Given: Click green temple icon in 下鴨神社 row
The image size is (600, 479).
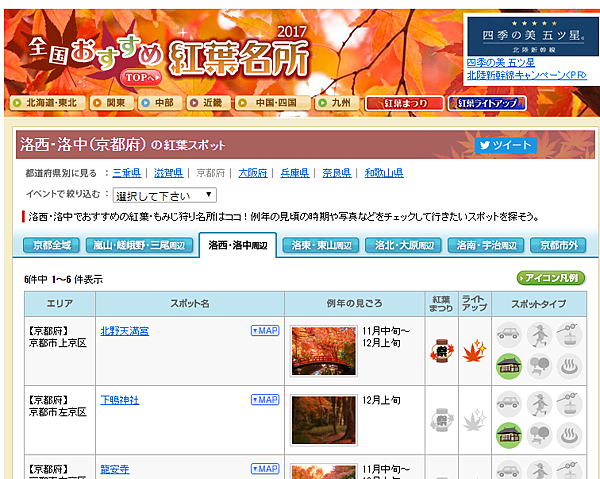Looking at the screenshot, I should pos(509,436).
